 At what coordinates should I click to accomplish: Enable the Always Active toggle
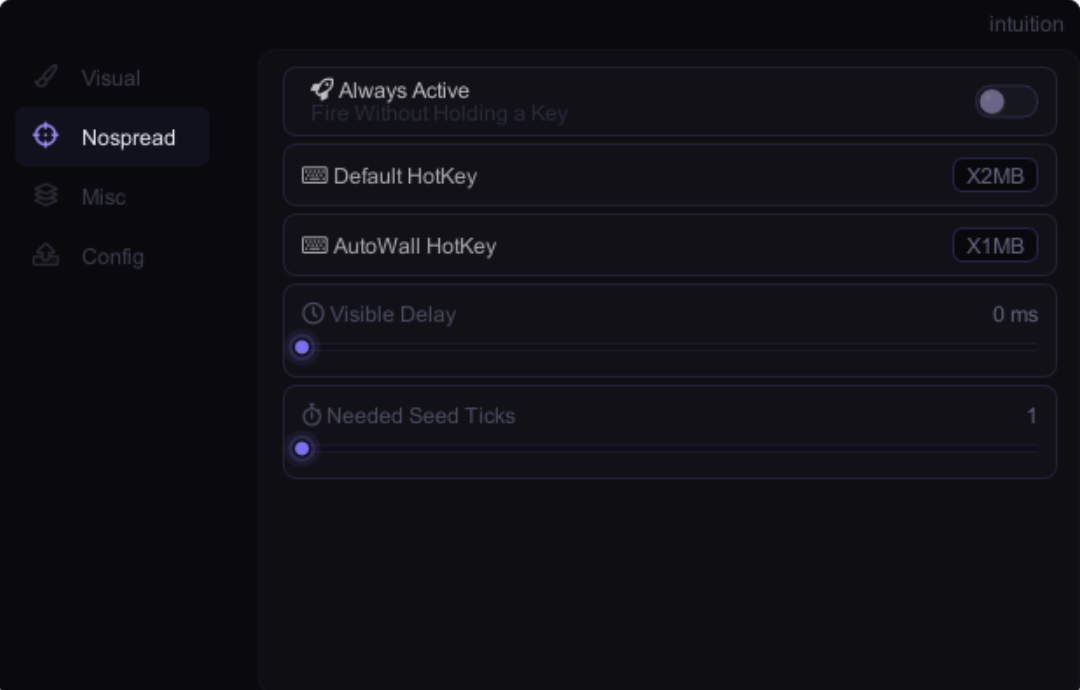tap(1006, 102)
